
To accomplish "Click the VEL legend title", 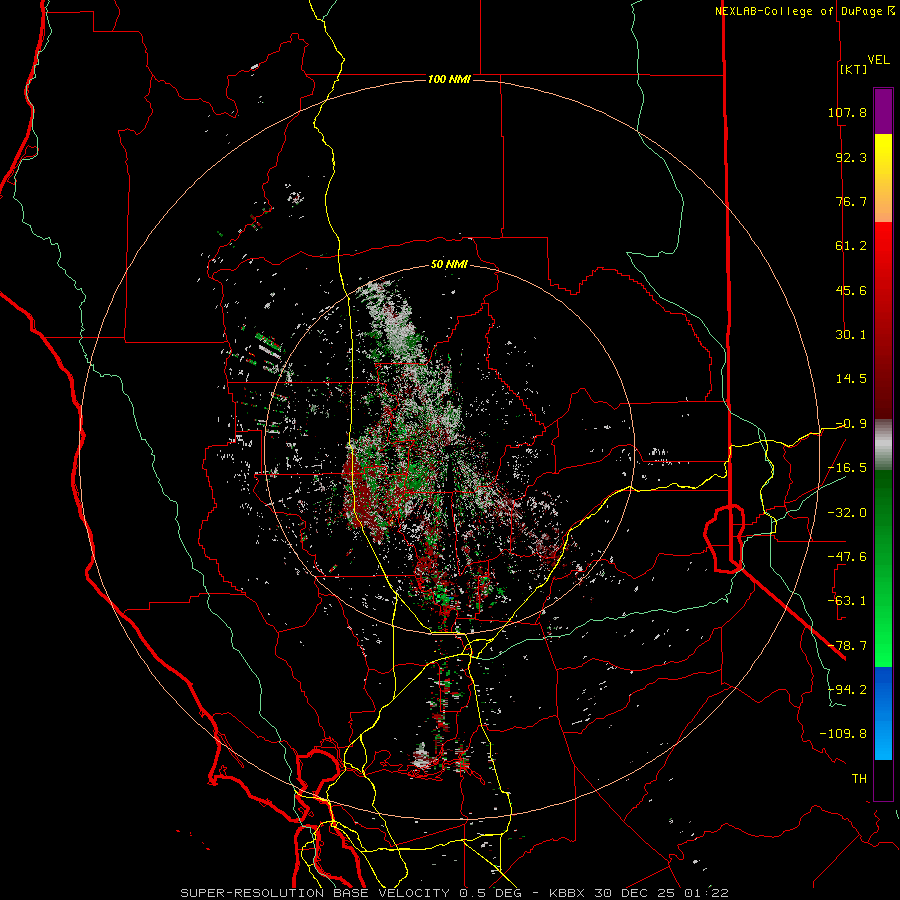I will 878,59.
